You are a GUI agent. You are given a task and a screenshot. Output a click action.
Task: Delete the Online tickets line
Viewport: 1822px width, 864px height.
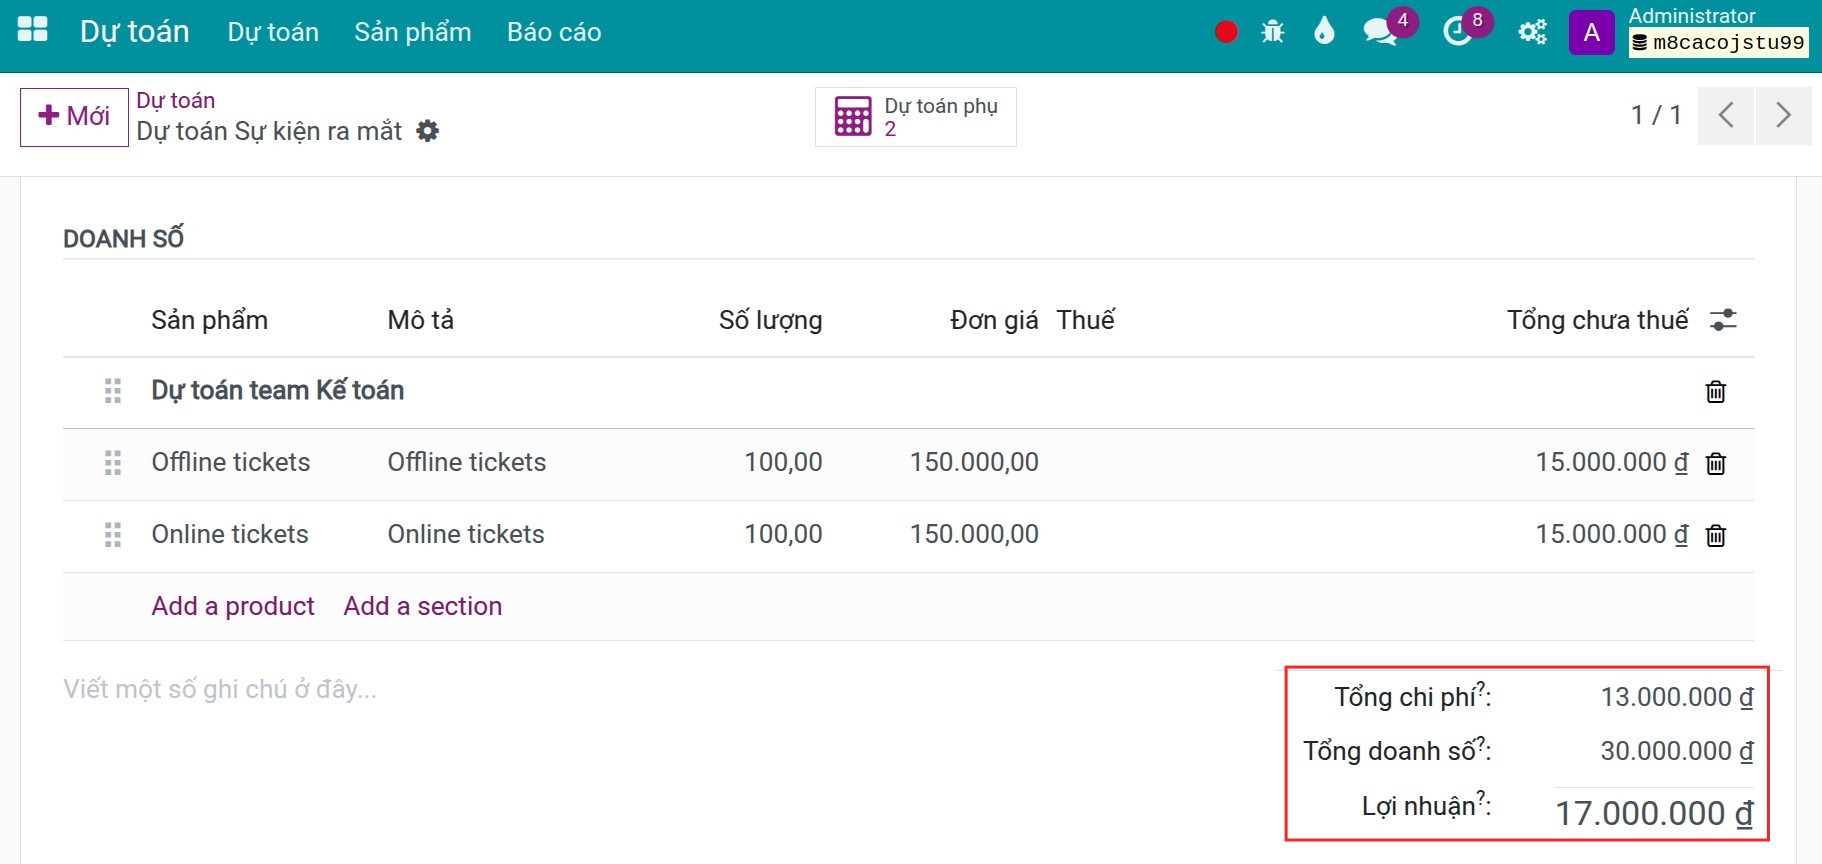(1716, 536)
